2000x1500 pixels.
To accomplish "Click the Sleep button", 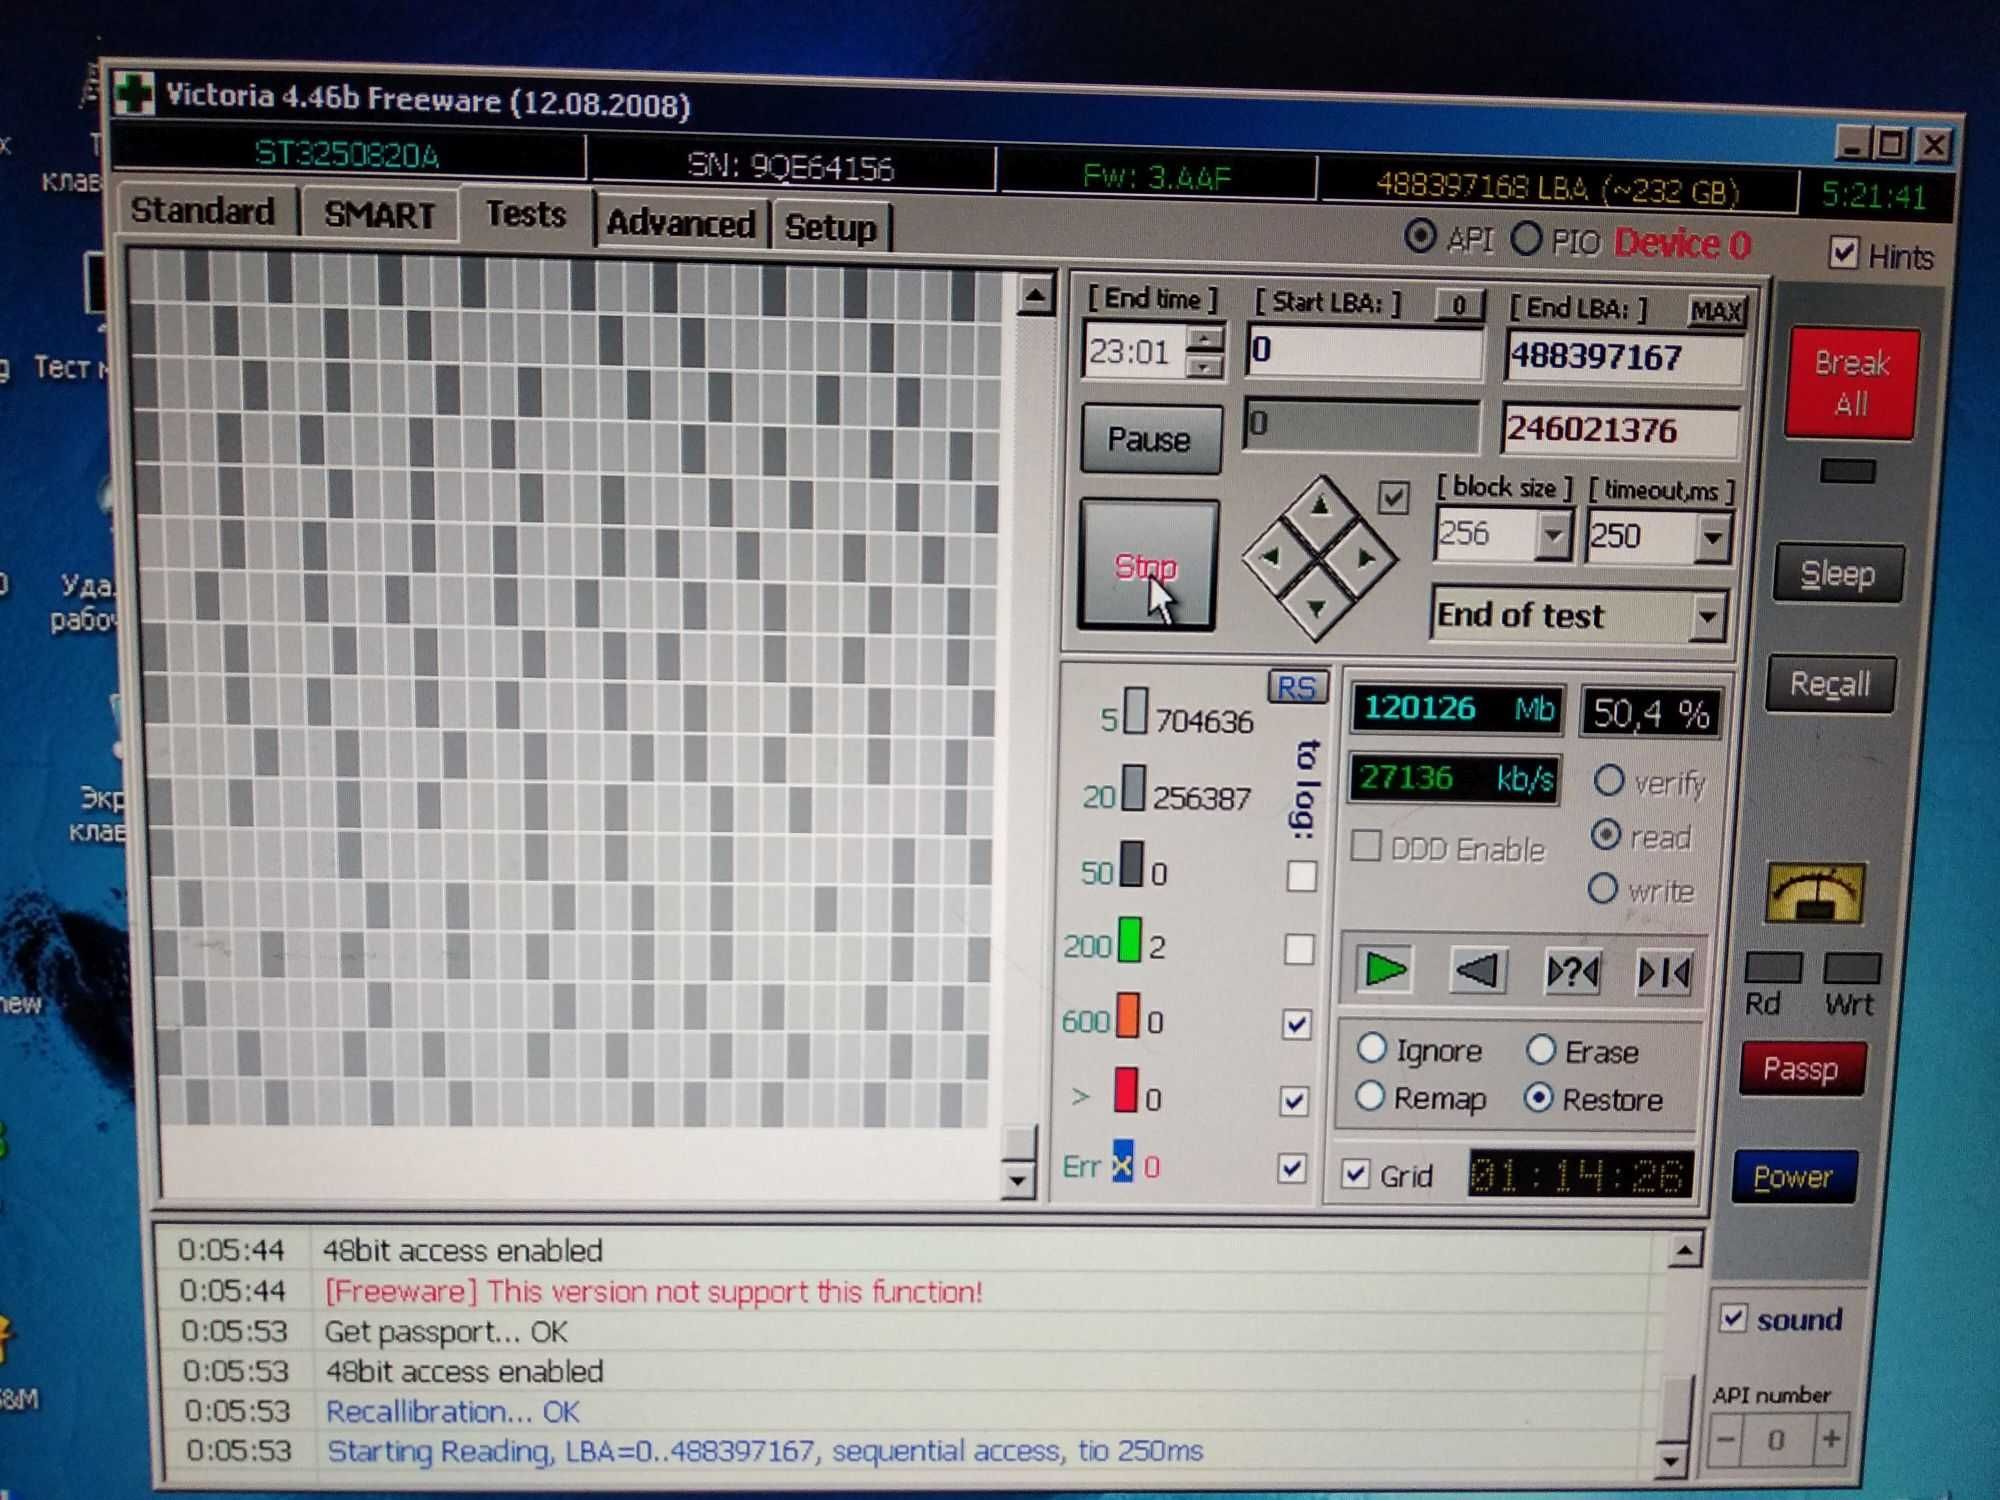I will point(1838,573).
